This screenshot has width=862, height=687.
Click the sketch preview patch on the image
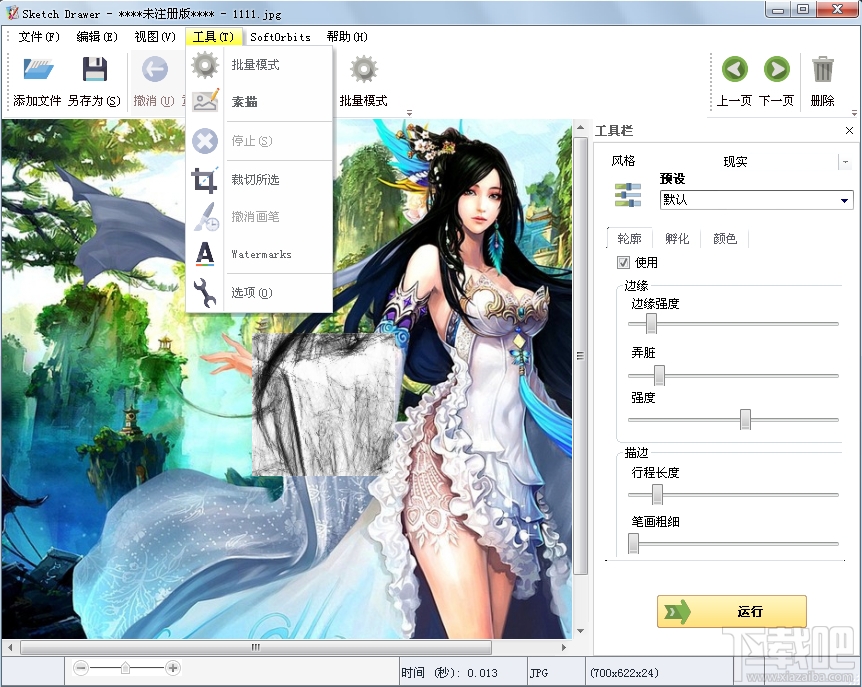325,404
